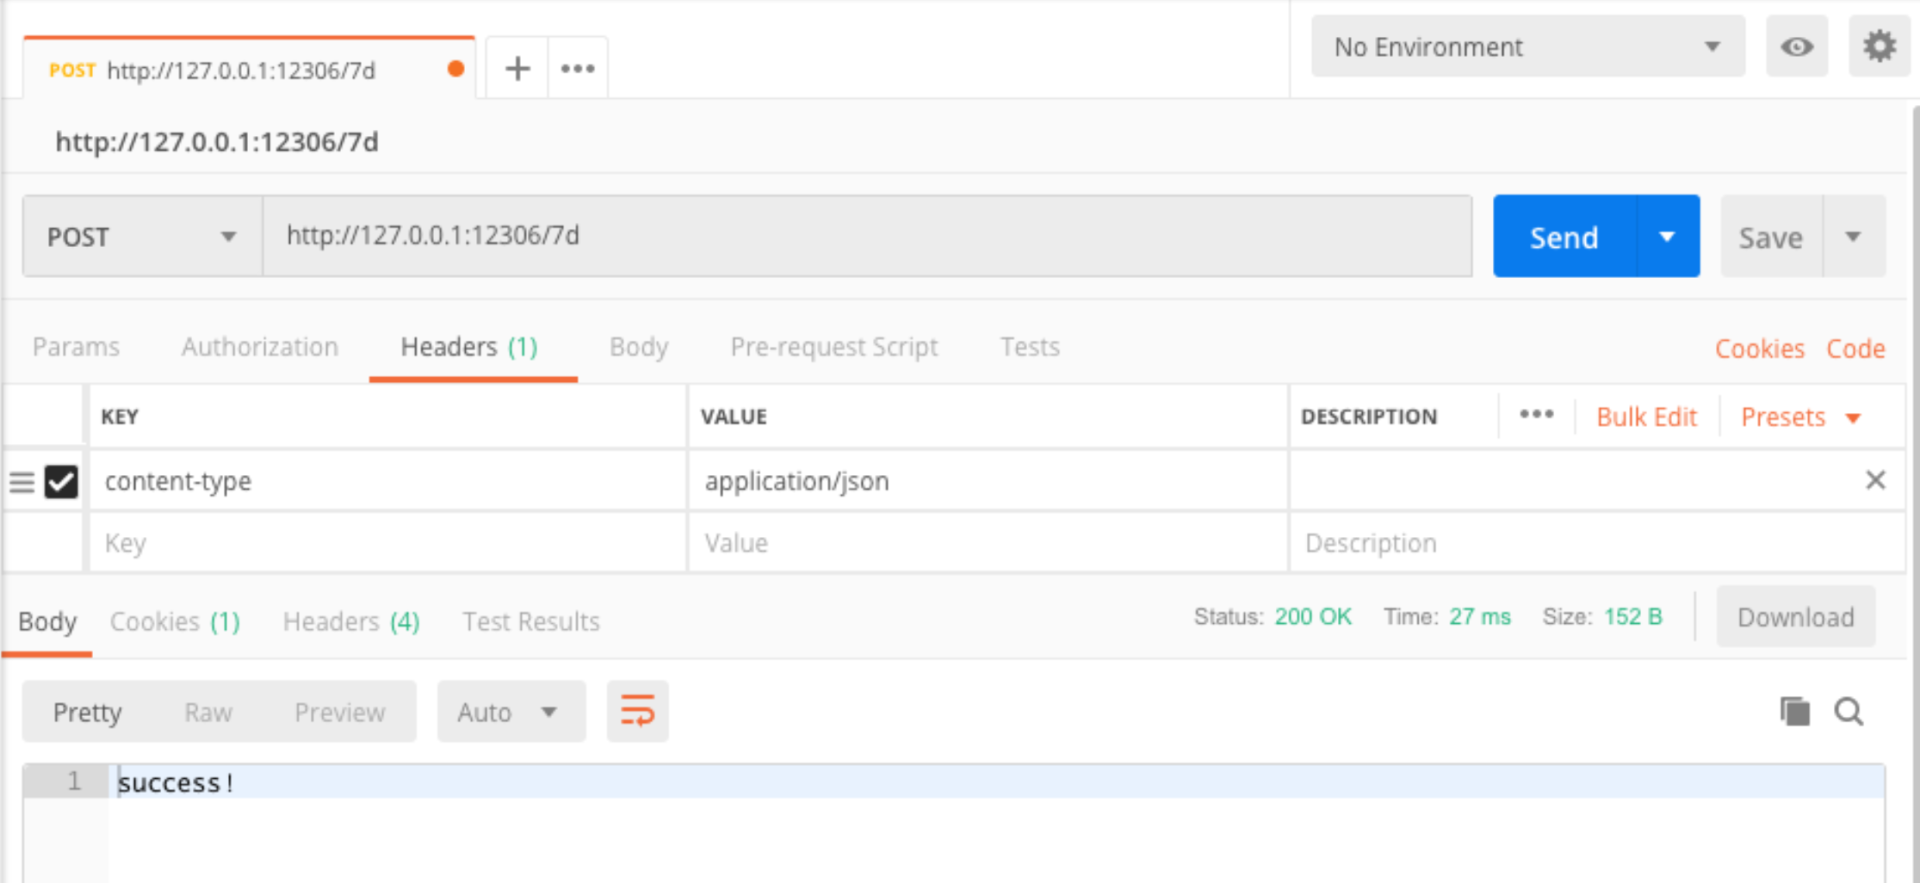
Task: Click the request name http://127.0.0.1:12306/7d title
Action: click(x=217, y=142)
